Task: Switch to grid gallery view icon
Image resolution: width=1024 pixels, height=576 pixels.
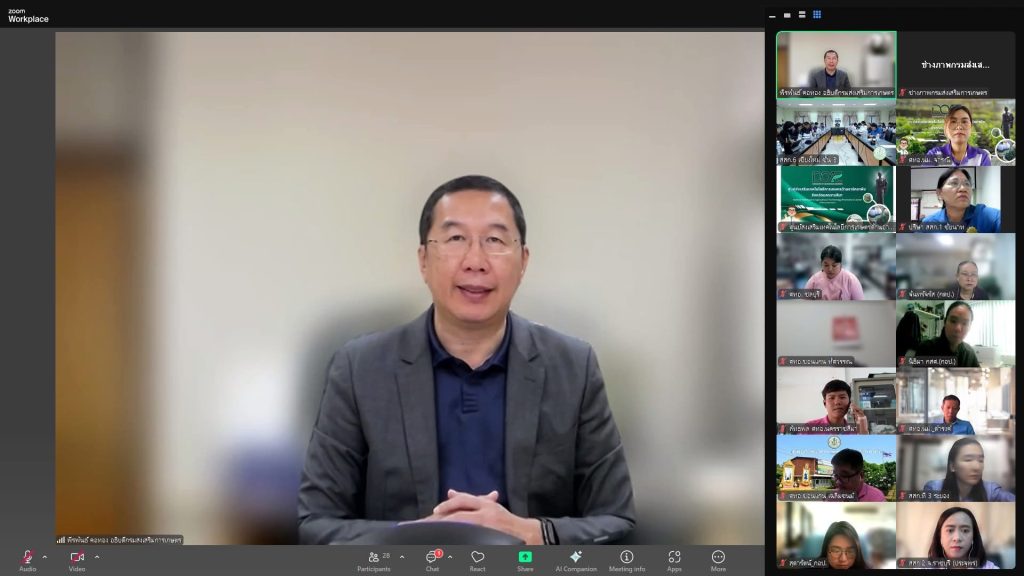Action: pyautogui.click(x=817, y=15)
